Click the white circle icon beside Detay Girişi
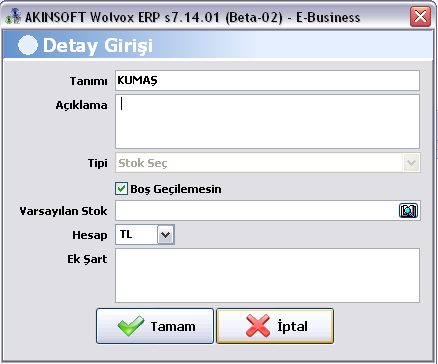Screen dimensions: 438x364 tap(27, 45)
